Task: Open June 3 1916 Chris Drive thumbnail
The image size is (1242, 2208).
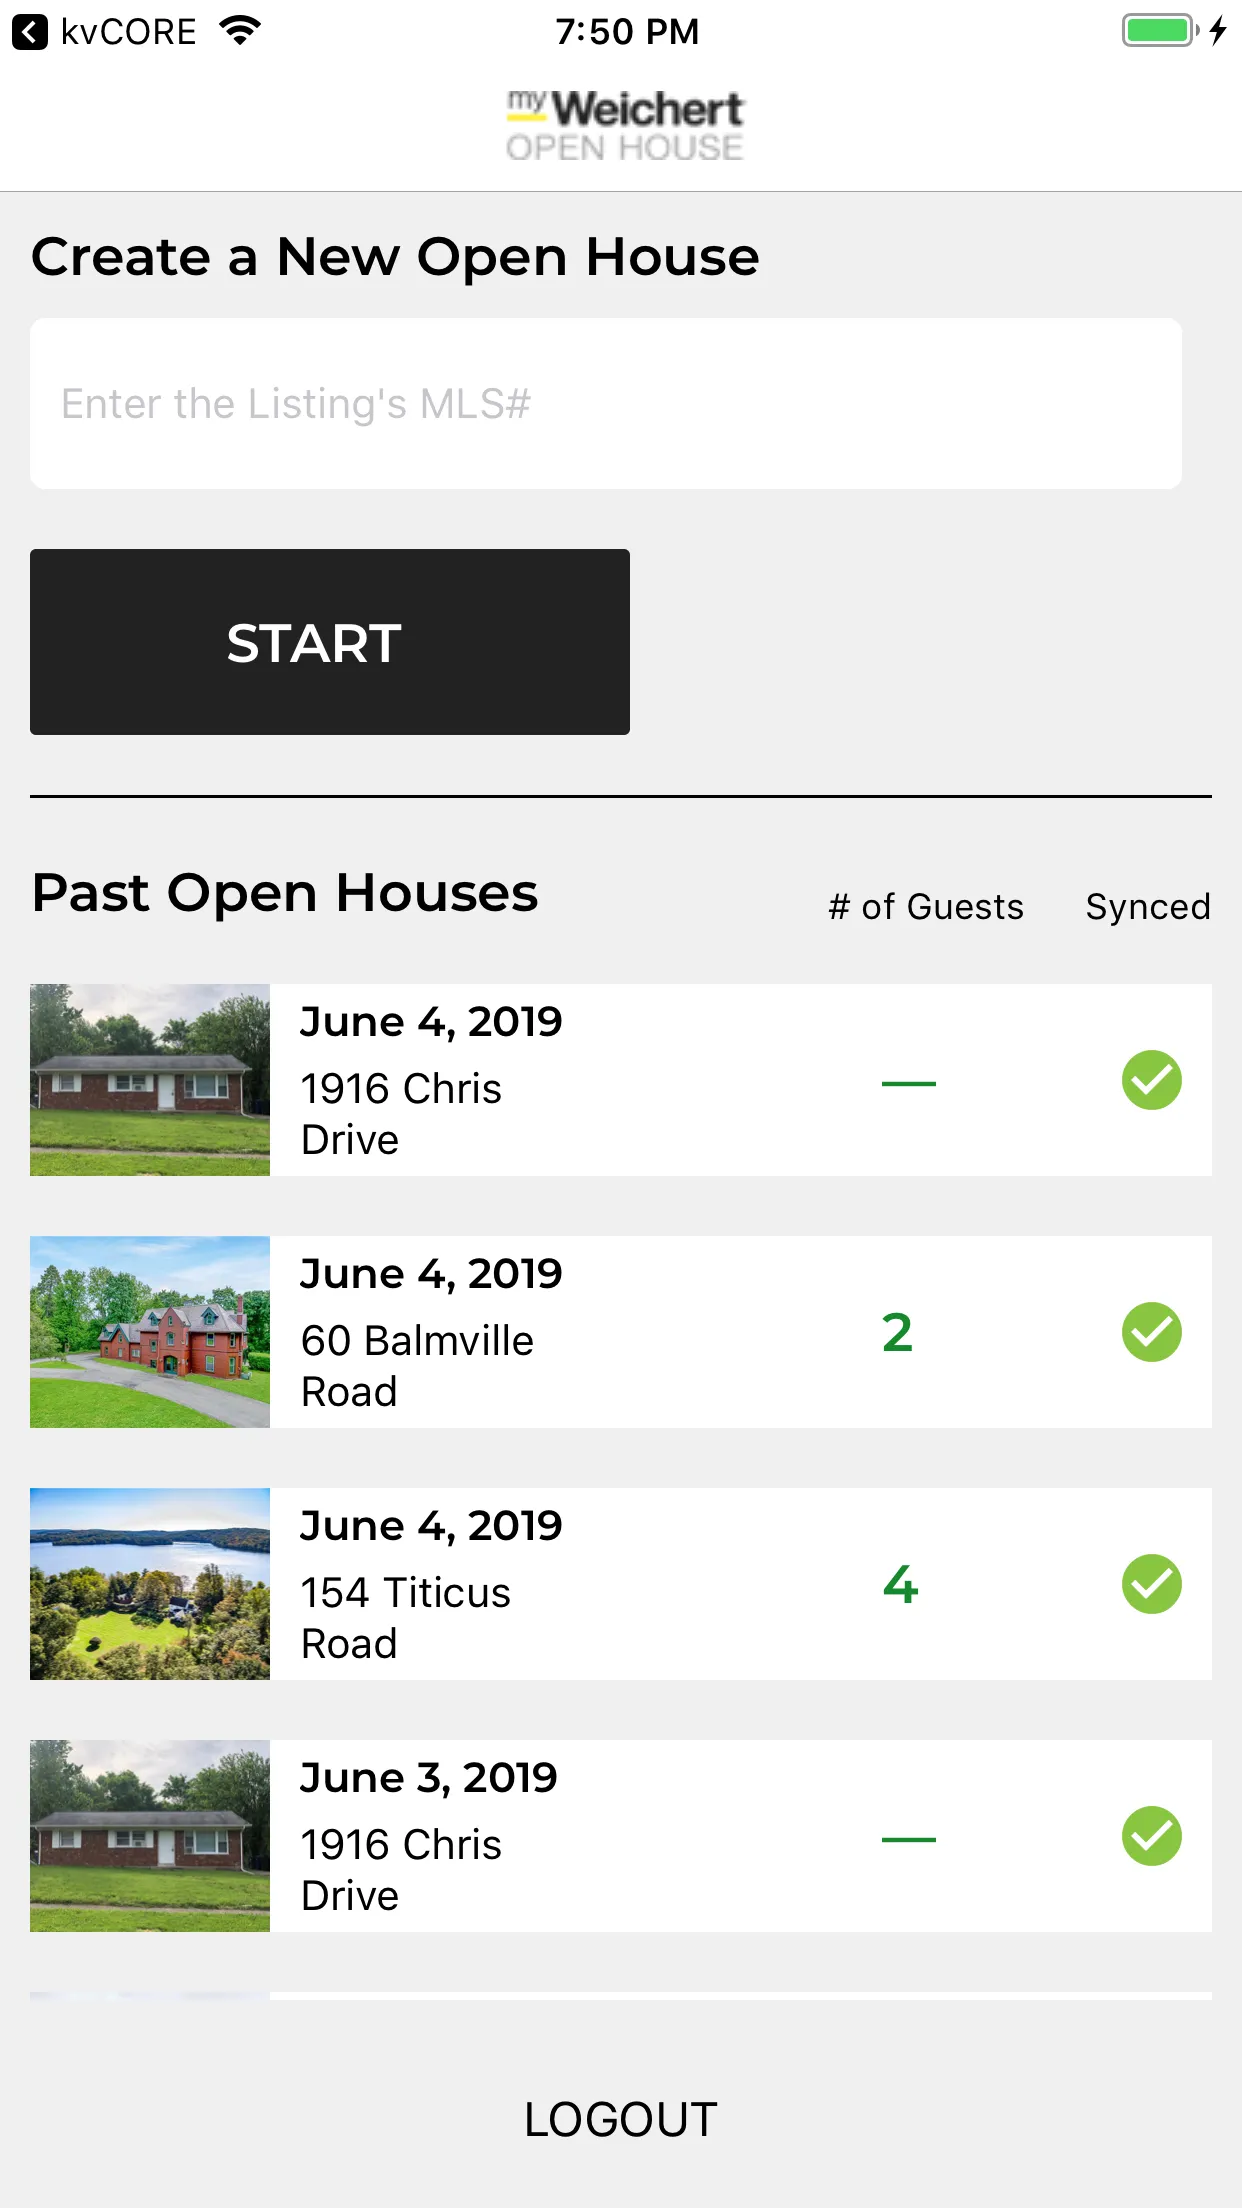Action: click(x=150, y=1836)
